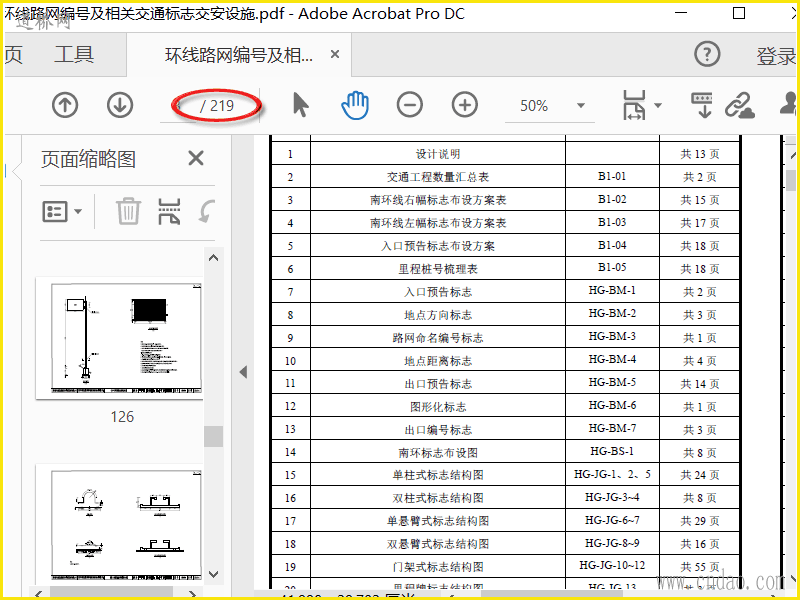Go to next page with down arrow
The width and height of the screenshot is (800, 600).
[120, 106]
